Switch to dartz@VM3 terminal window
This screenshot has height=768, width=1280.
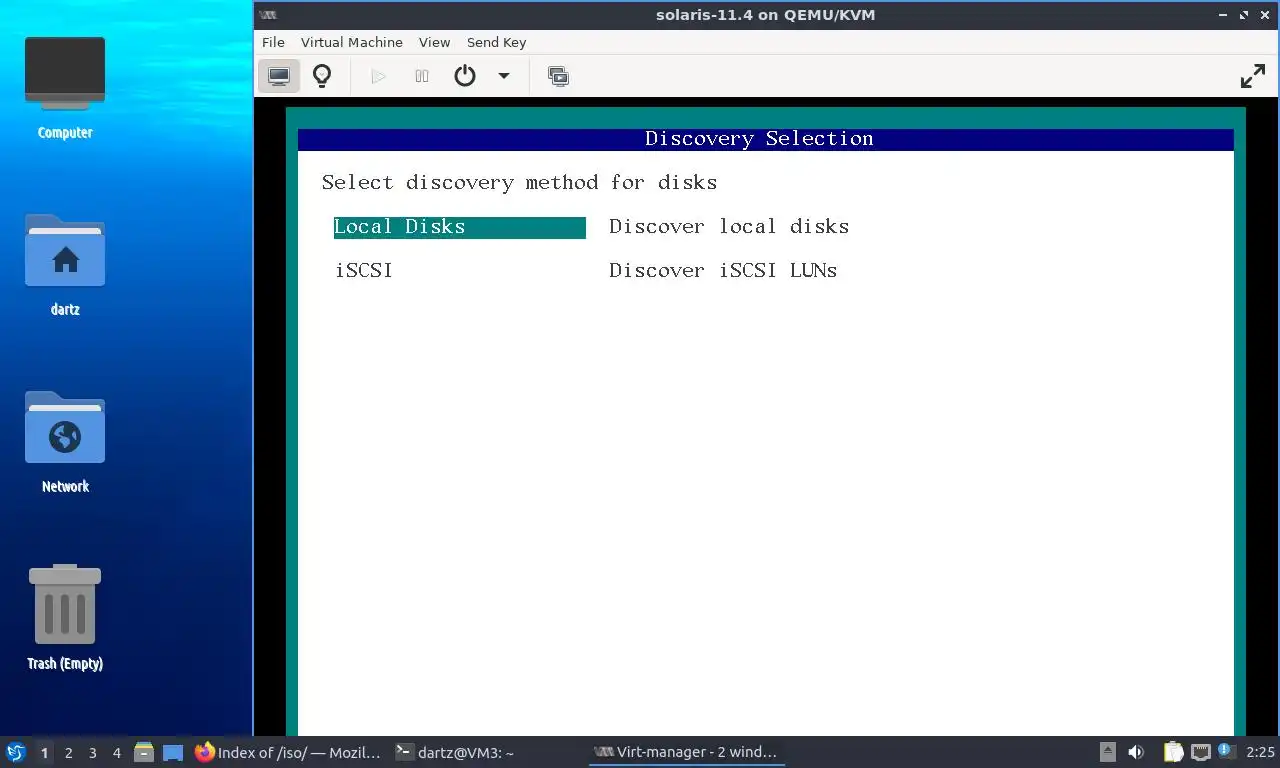[x=455, y=752]
